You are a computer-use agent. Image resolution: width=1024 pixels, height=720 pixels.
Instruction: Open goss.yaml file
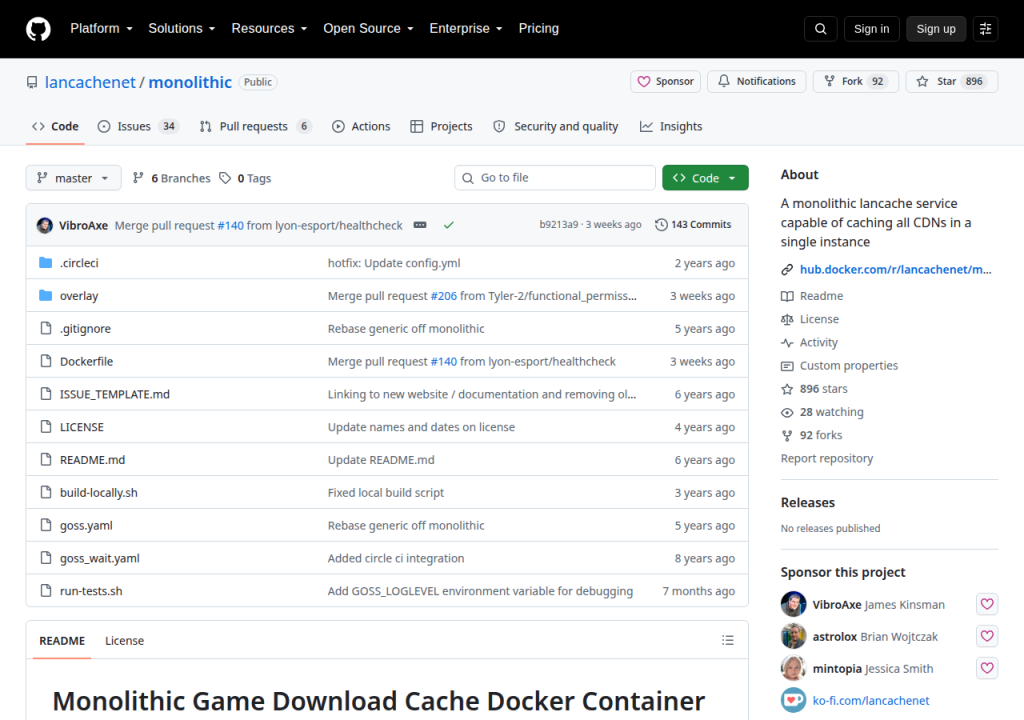coord(86,525)
